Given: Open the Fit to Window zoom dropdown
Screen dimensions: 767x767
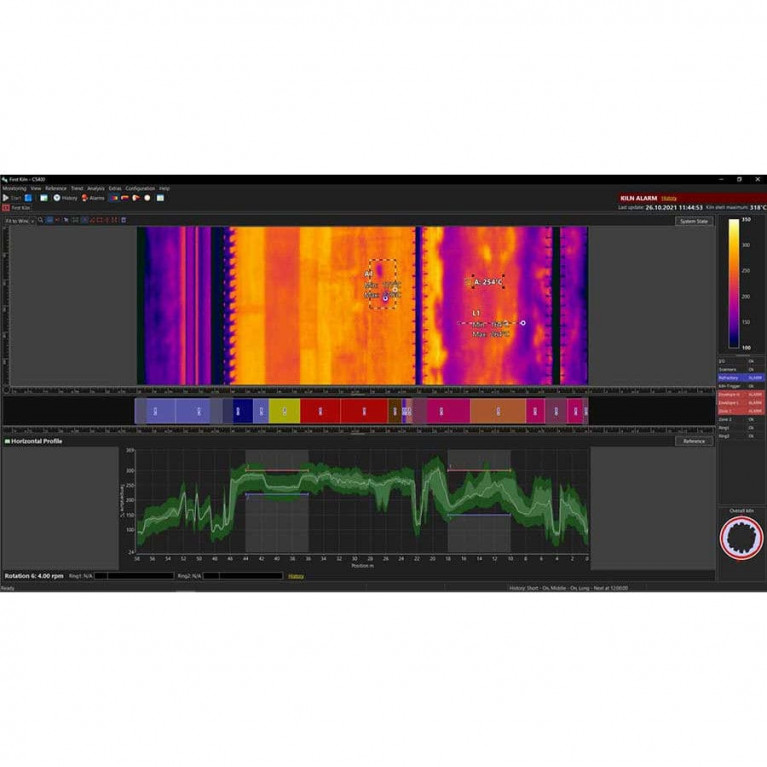Looking at the screenshot, I should (20, 221).
